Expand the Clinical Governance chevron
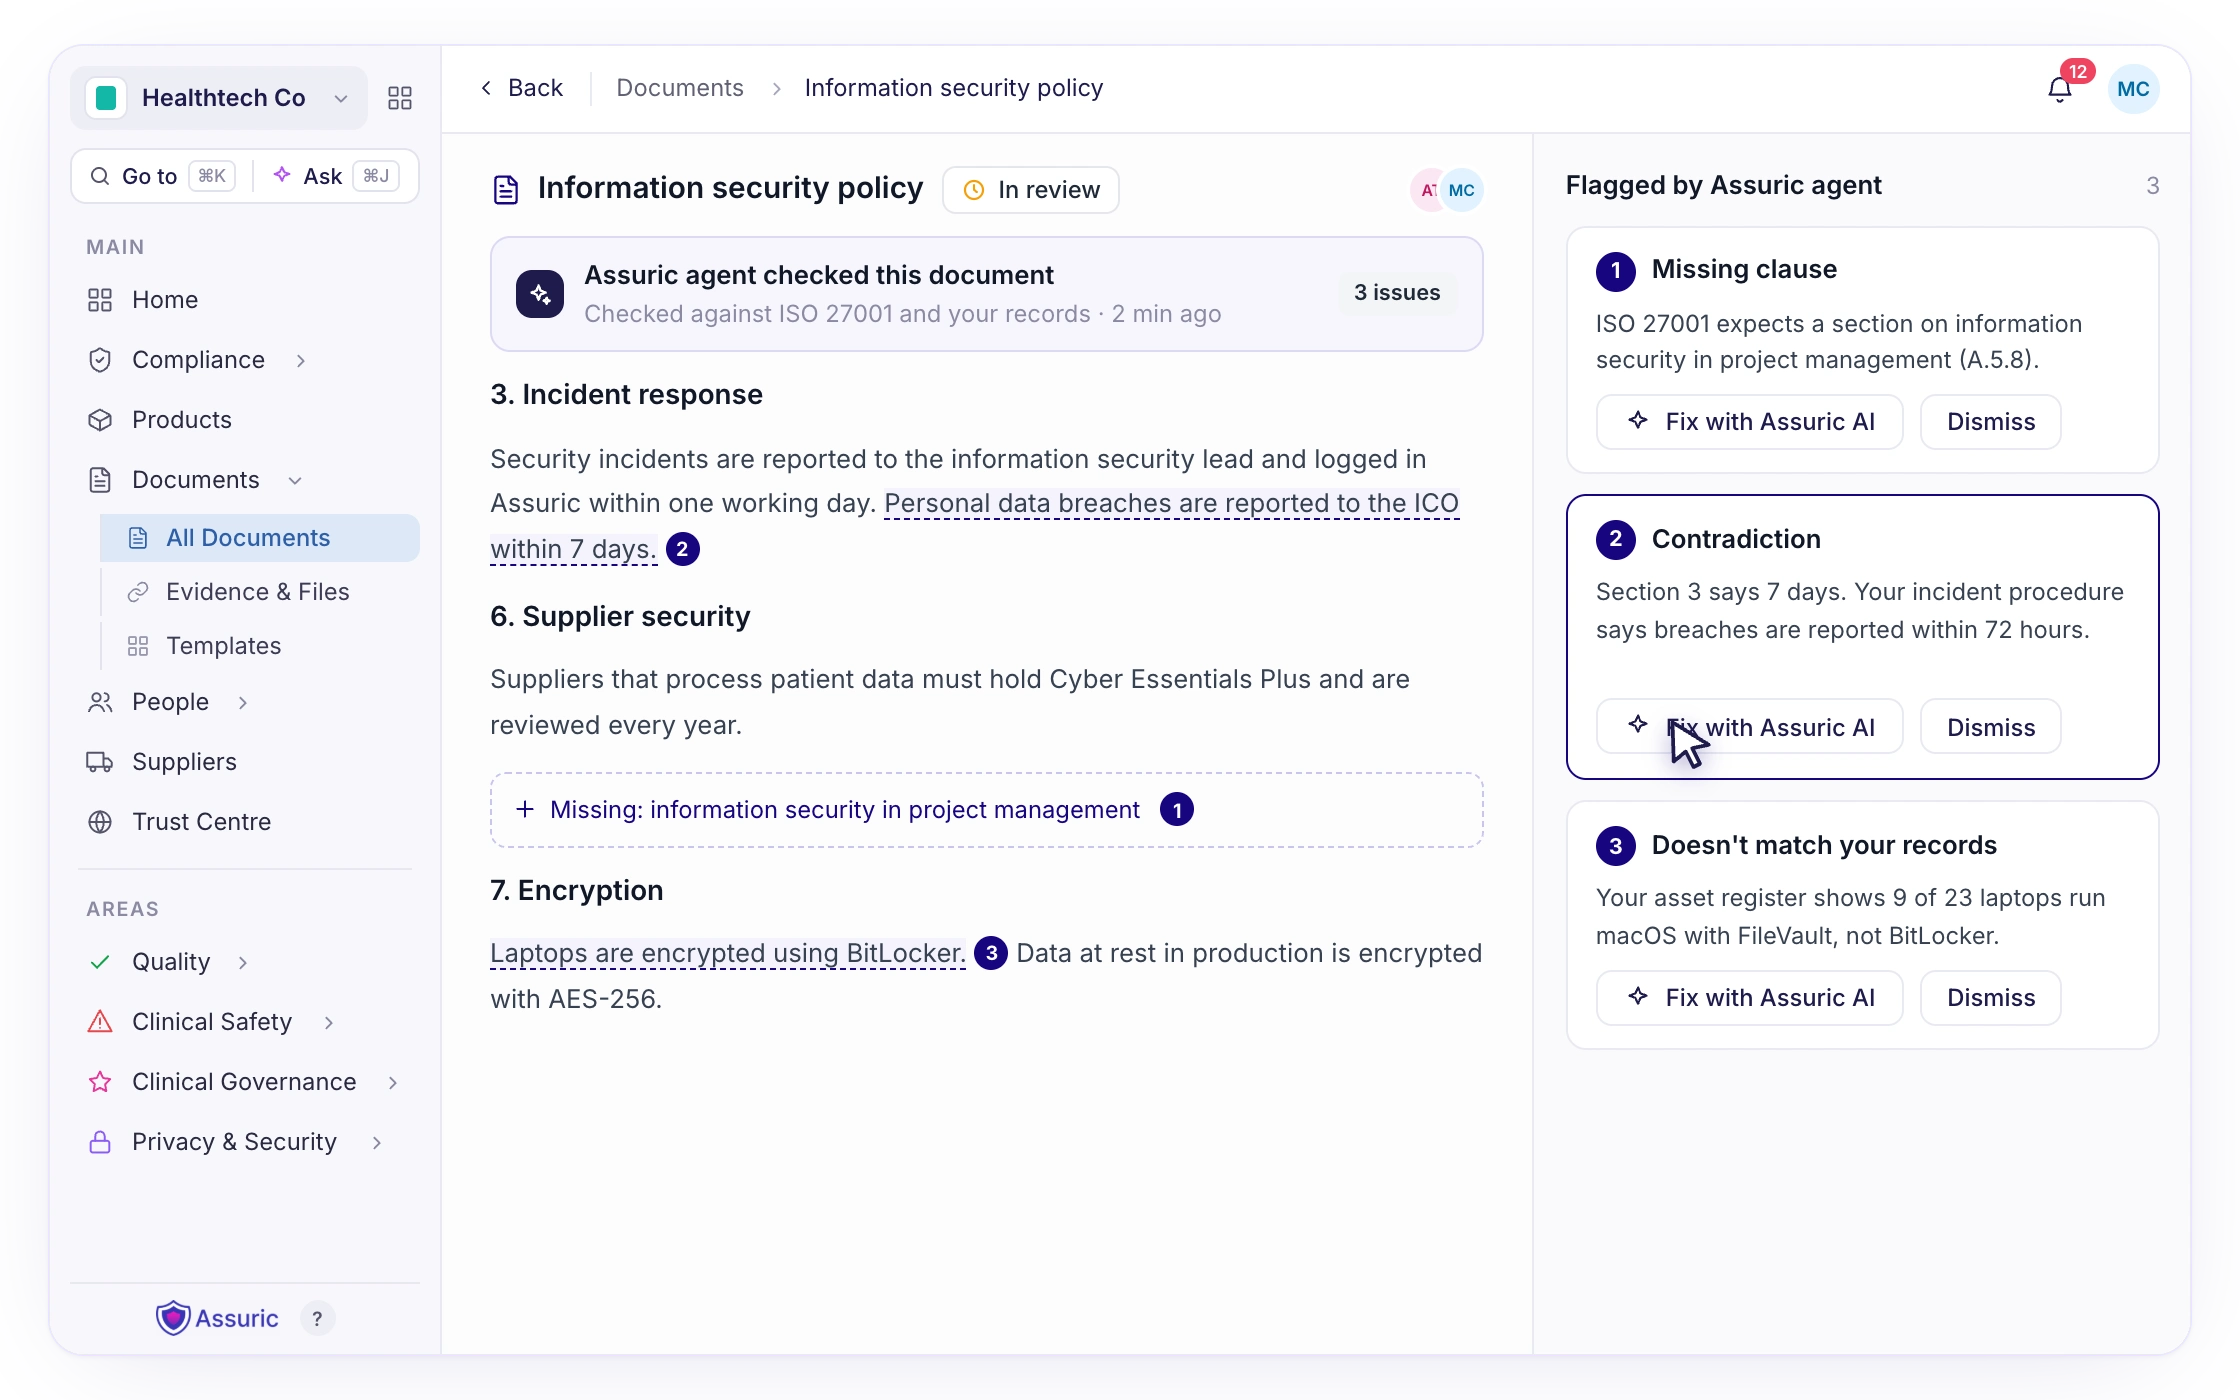 point(393,1082)
